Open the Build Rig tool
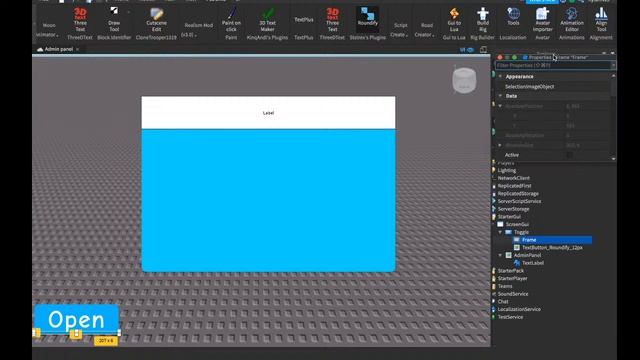640x360 pixels. [x=482, y=20]
